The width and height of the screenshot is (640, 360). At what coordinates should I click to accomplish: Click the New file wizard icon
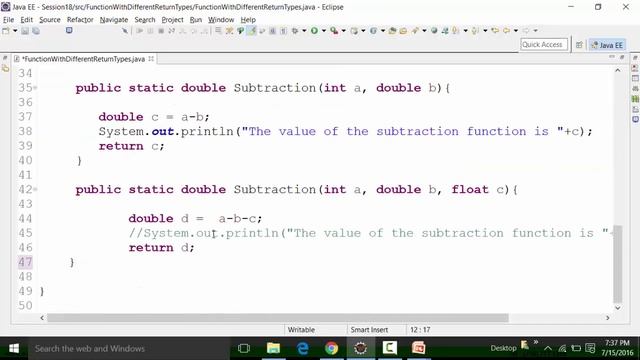pos(6,31)
